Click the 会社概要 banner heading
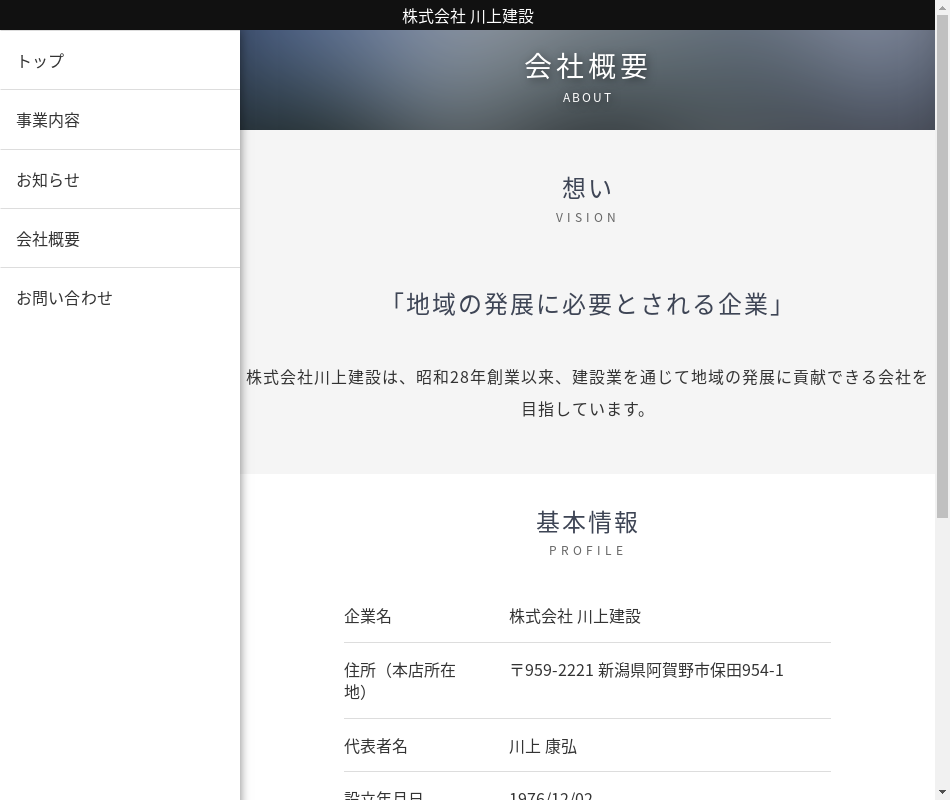The image size is (950, 800). (x=587, y=66)
